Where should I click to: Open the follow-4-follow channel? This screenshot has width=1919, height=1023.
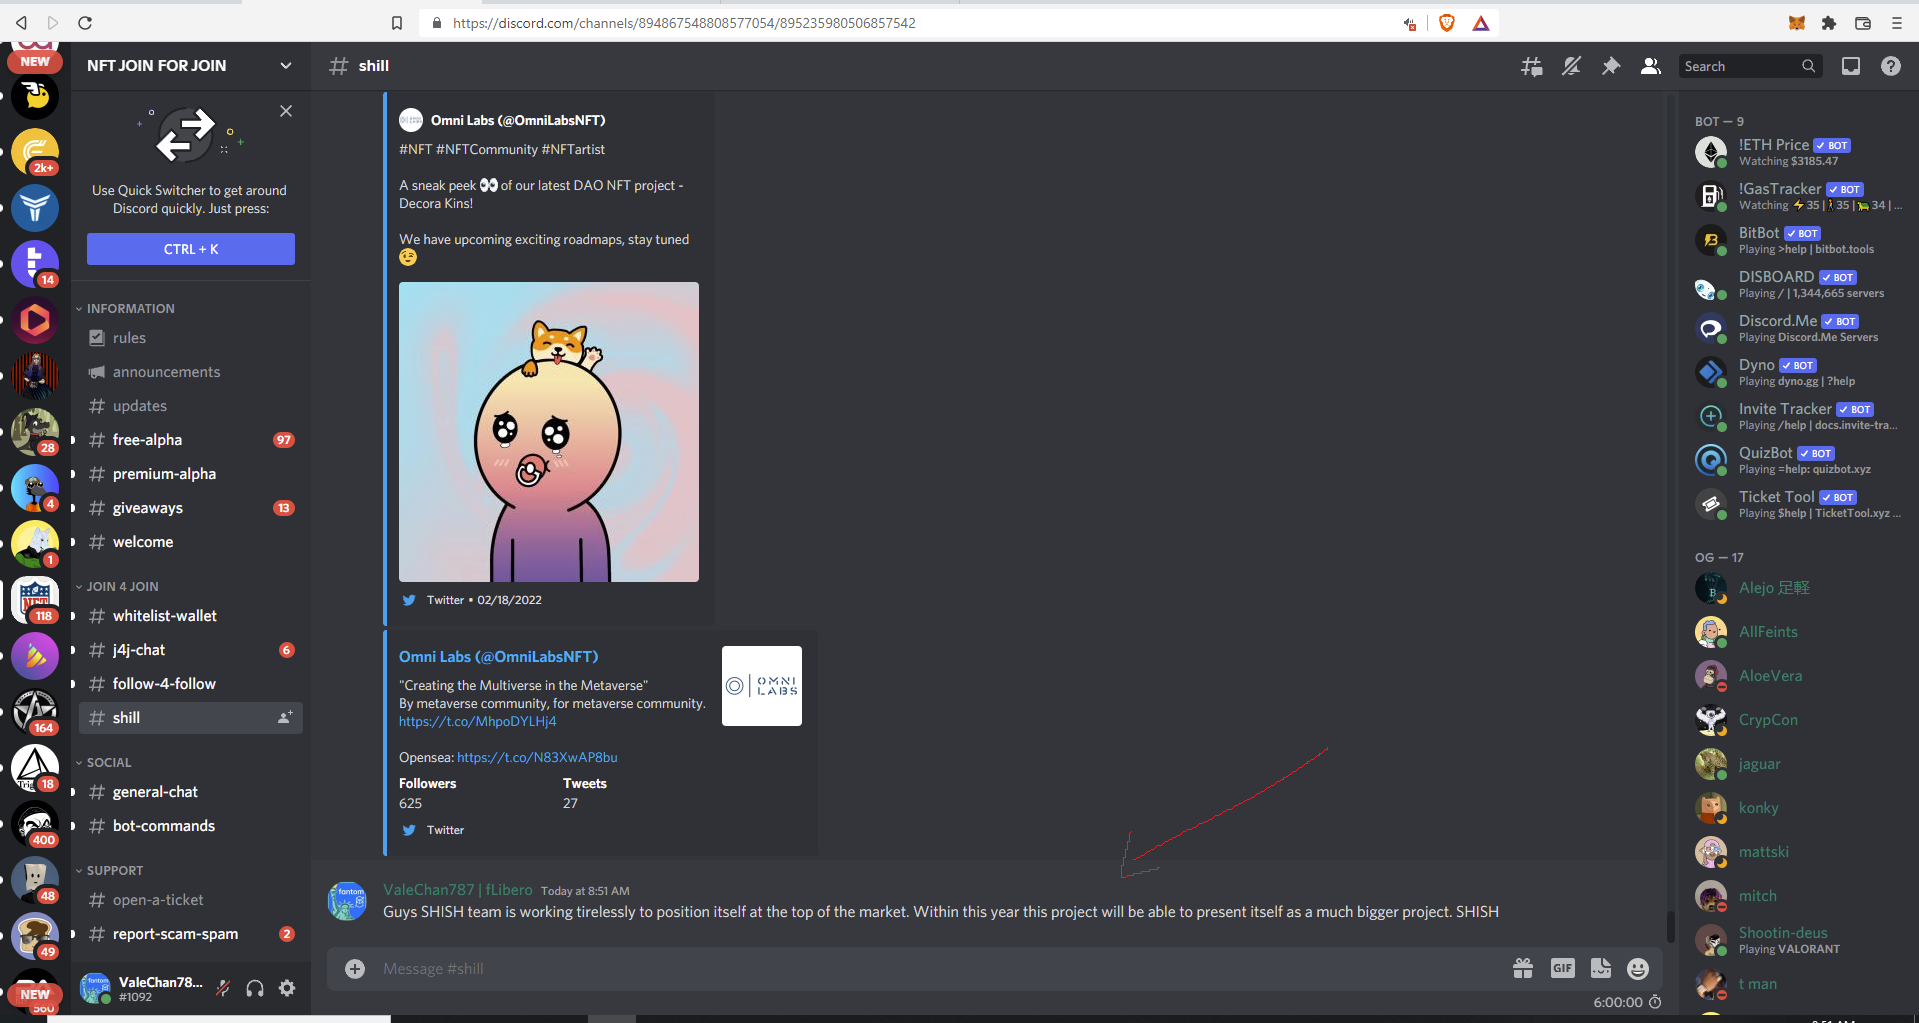[x=191, y=684]
